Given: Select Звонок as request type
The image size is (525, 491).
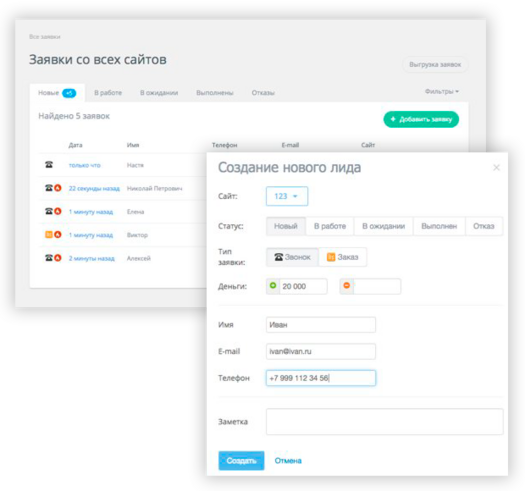Looking at the screenshot, I should point(292,257).
